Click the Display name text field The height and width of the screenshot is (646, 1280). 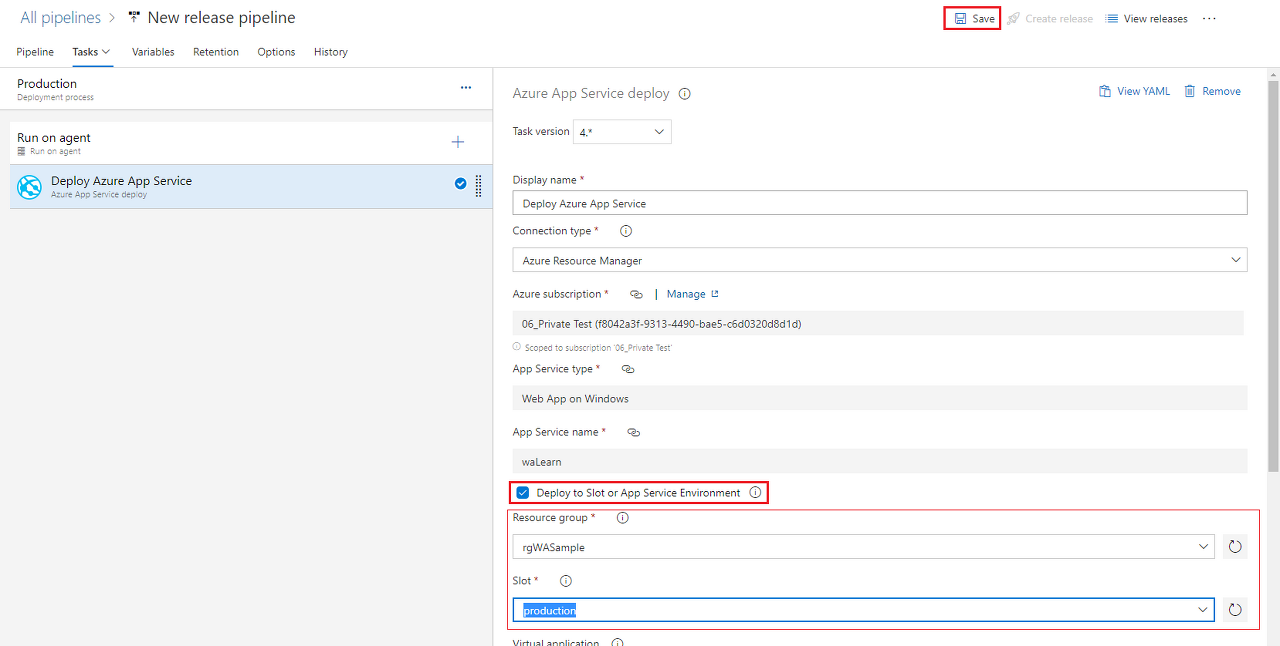880,203
